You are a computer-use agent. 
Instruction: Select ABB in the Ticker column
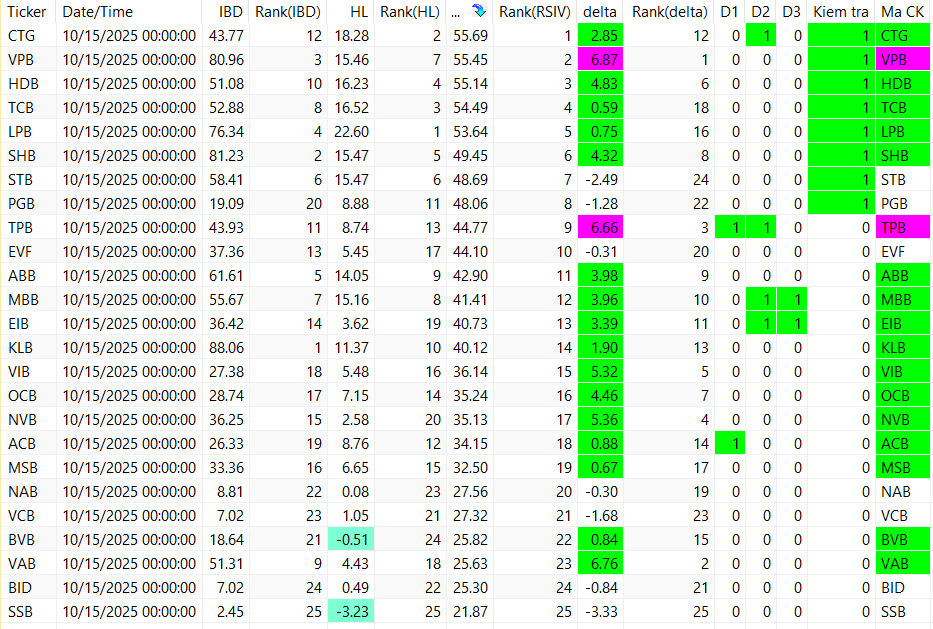click(x=22, y=276)
